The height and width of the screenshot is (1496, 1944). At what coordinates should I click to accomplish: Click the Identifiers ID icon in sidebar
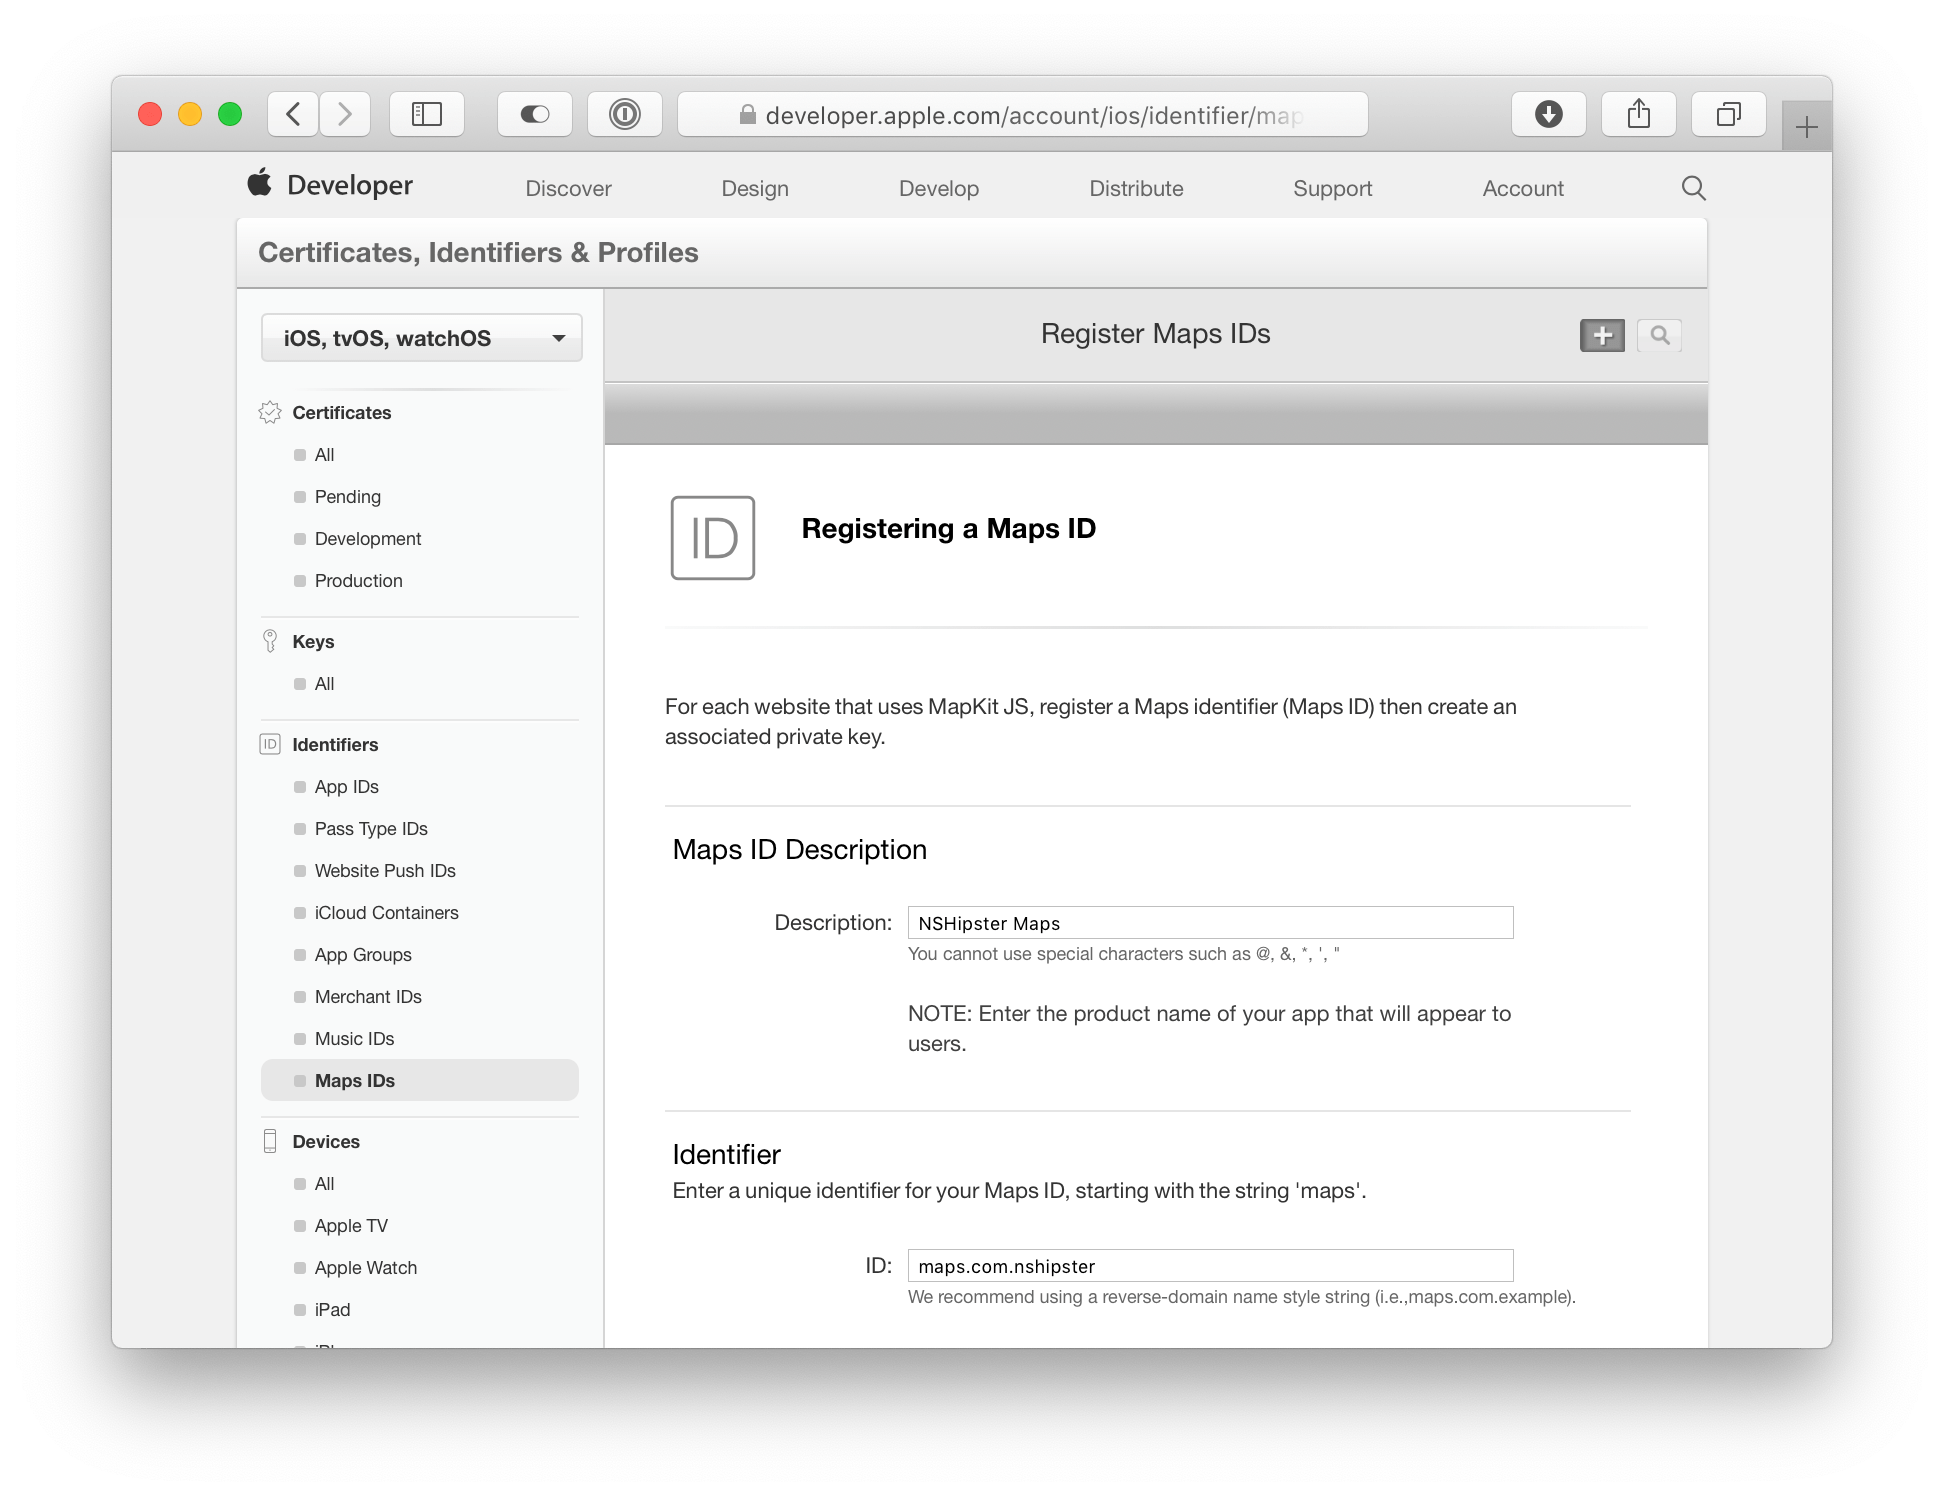[270, 744]
